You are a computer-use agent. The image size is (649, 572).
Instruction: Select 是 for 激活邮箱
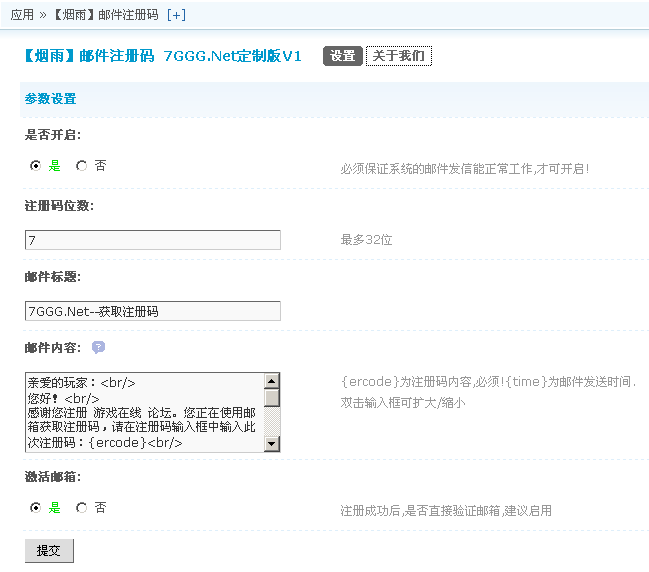[x=36, y=507]
